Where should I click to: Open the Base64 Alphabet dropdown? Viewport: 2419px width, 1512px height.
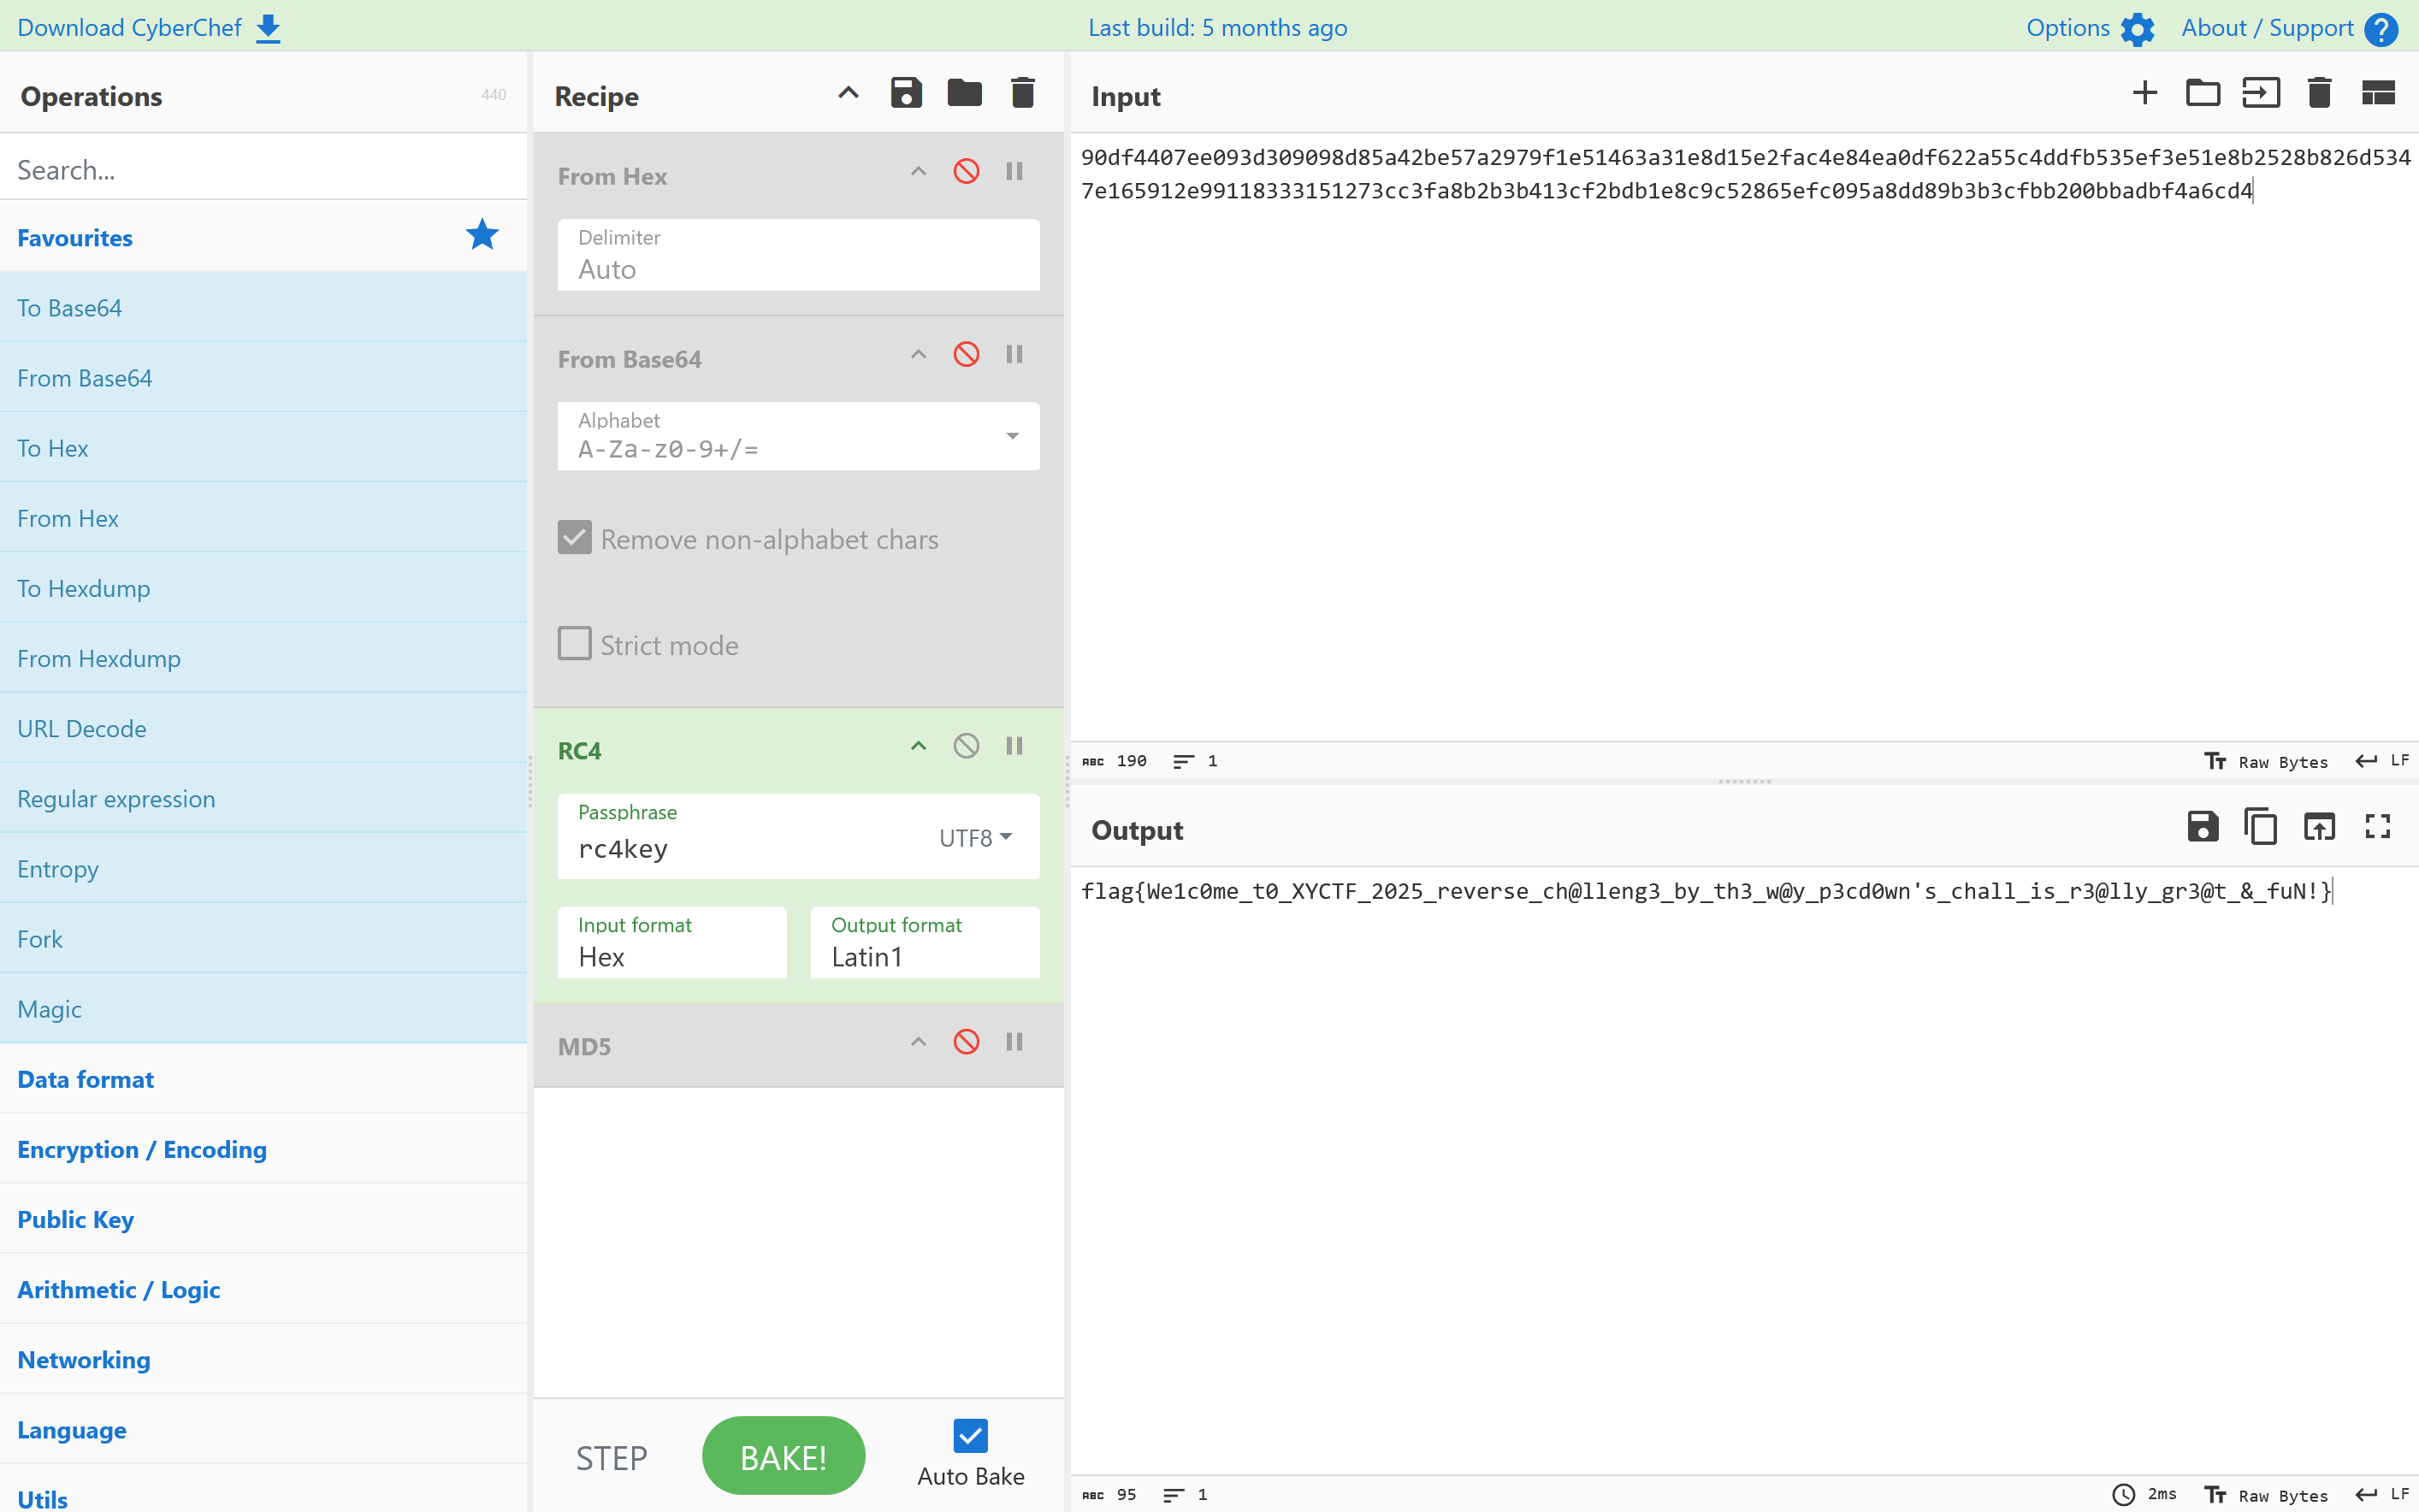pyautogui.click(x=1012, y=436)
